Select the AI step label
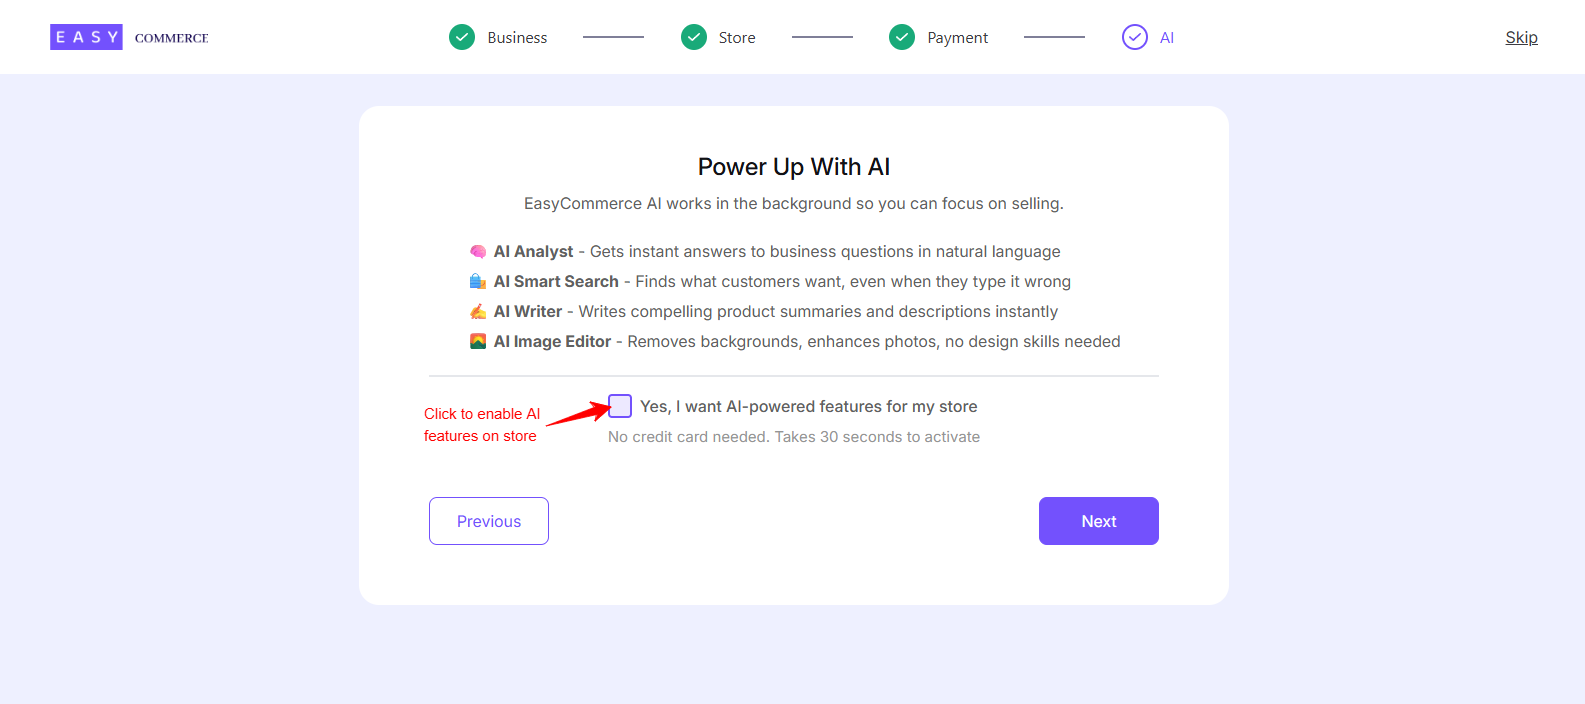Screen dimensions: 1585x704 click(x=1167, y=38)
